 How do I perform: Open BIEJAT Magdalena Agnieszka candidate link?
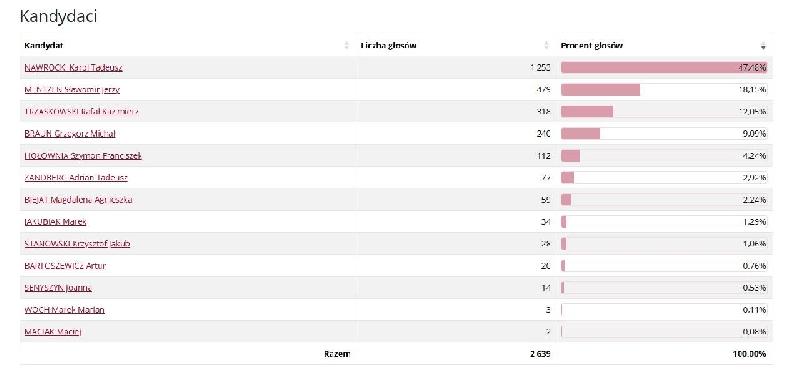click(x=79, y=199)
